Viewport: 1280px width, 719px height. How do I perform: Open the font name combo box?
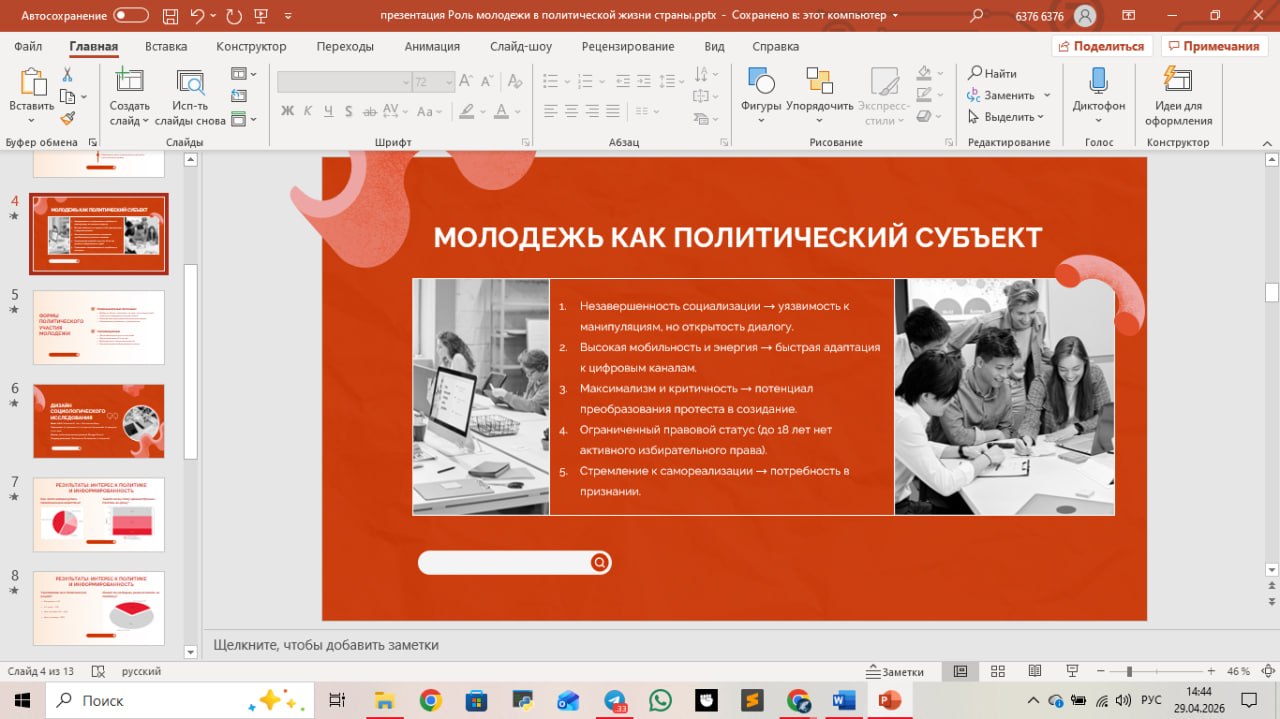click(x=344, y=82)
